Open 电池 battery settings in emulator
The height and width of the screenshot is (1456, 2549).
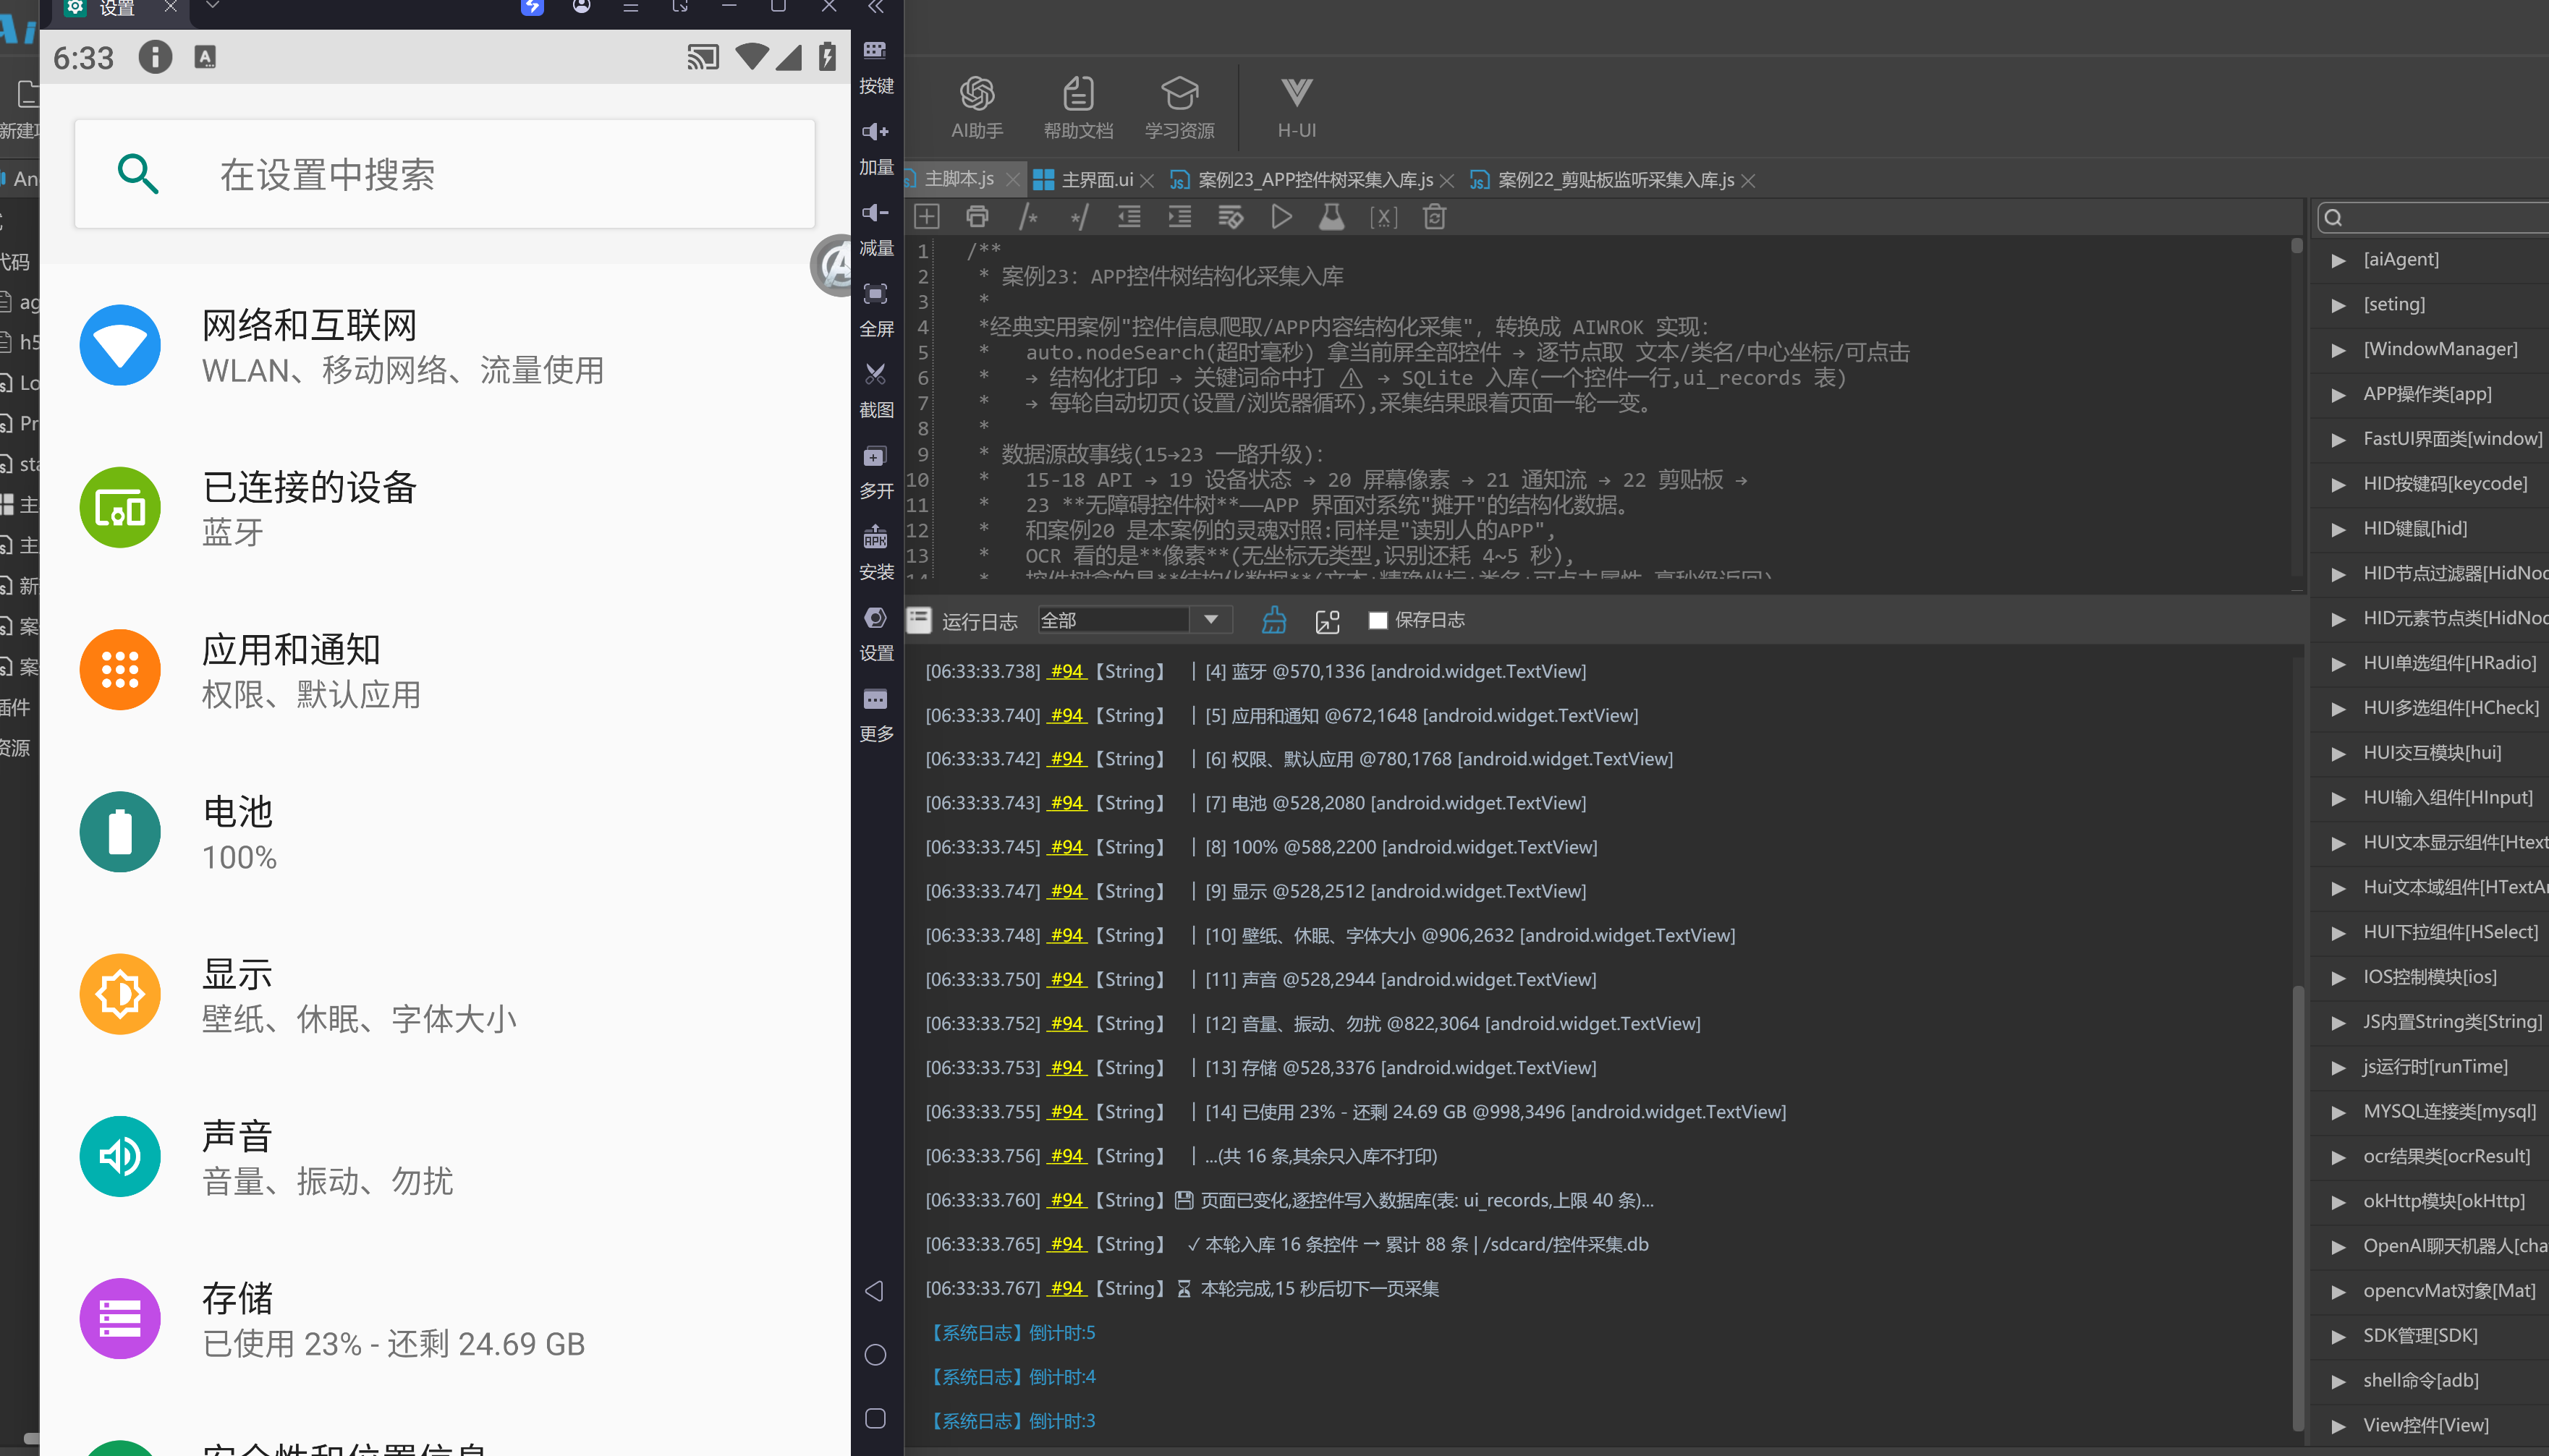pyautogui.click(x=445, y=832)
